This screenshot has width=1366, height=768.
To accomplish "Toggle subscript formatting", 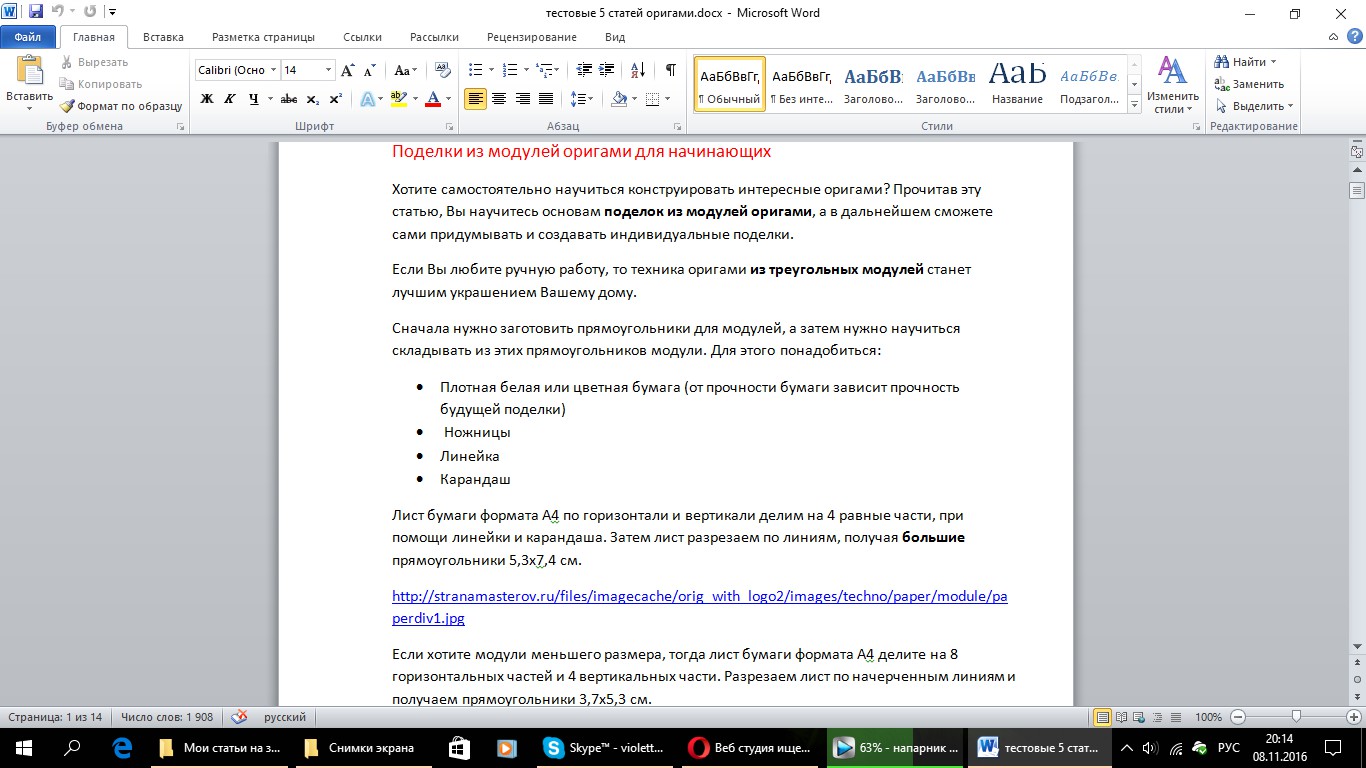I will pyautogui.click(x=312, y=99).
